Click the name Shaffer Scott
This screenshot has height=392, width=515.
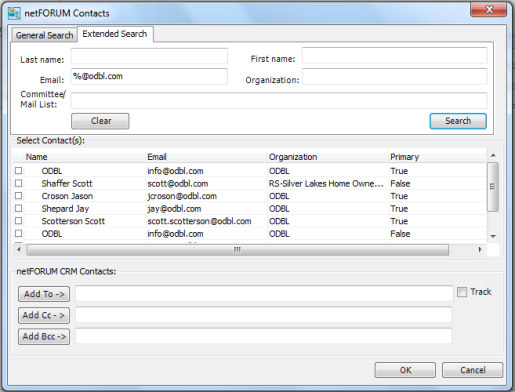pos(67,184)
